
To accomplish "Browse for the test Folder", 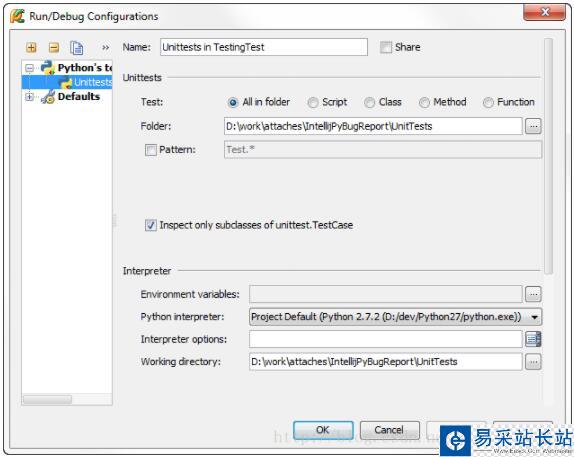I will tap(533, 127).
